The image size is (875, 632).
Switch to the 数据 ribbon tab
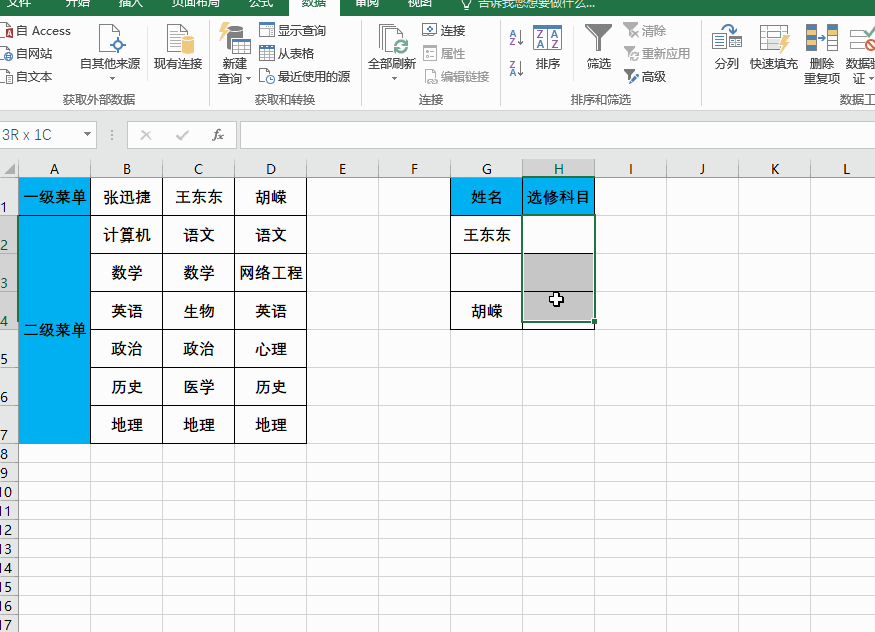pos(314,4)
